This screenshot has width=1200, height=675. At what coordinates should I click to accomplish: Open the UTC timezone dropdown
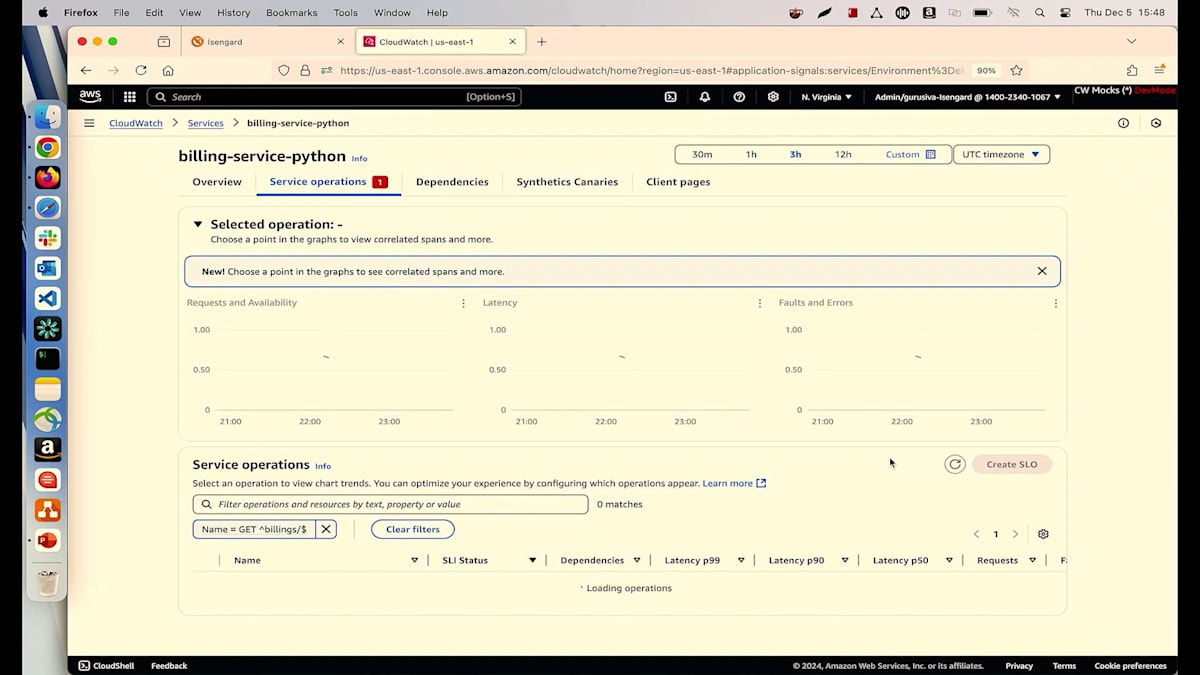pos(1001,155)
